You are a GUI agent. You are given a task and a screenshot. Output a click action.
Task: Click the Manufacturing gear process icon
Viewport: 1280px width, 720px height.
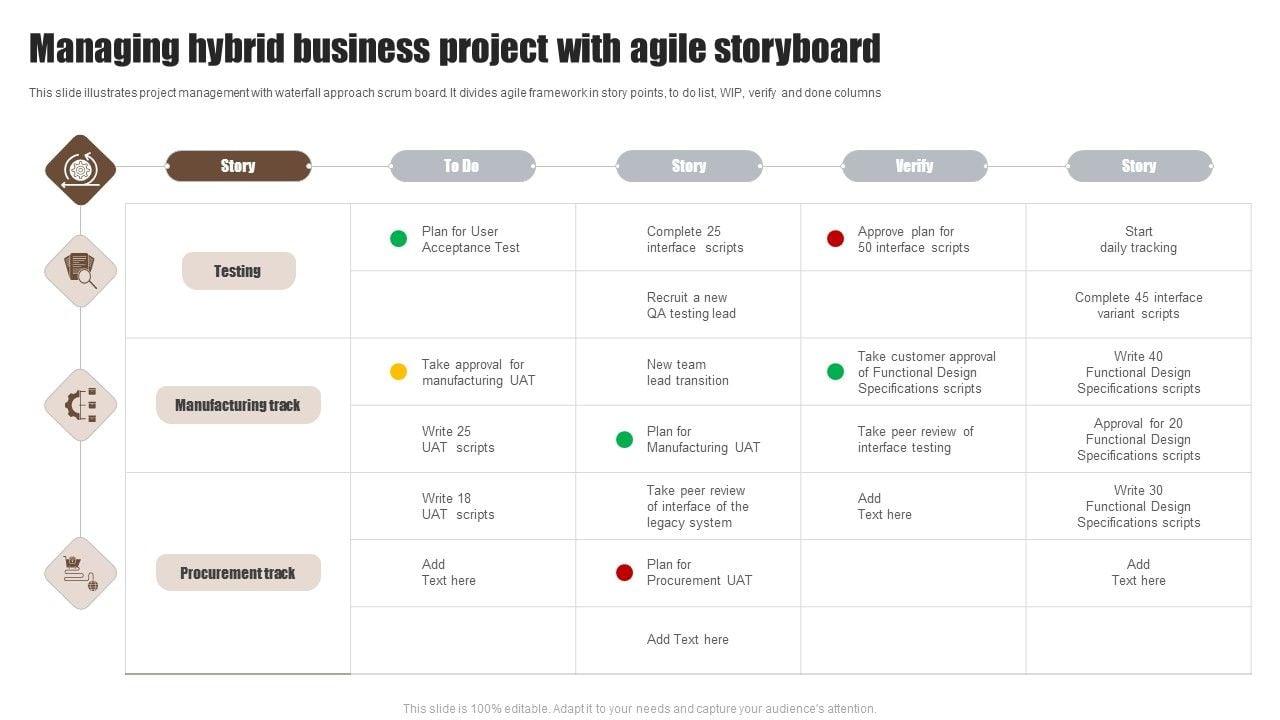tap(80, 405)
